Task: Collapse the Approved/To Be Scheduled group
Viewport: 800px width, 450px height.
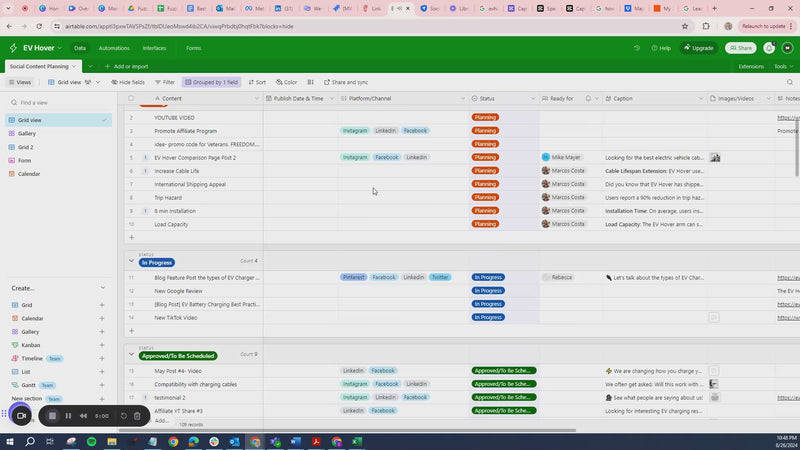Action: pos(131,355)
